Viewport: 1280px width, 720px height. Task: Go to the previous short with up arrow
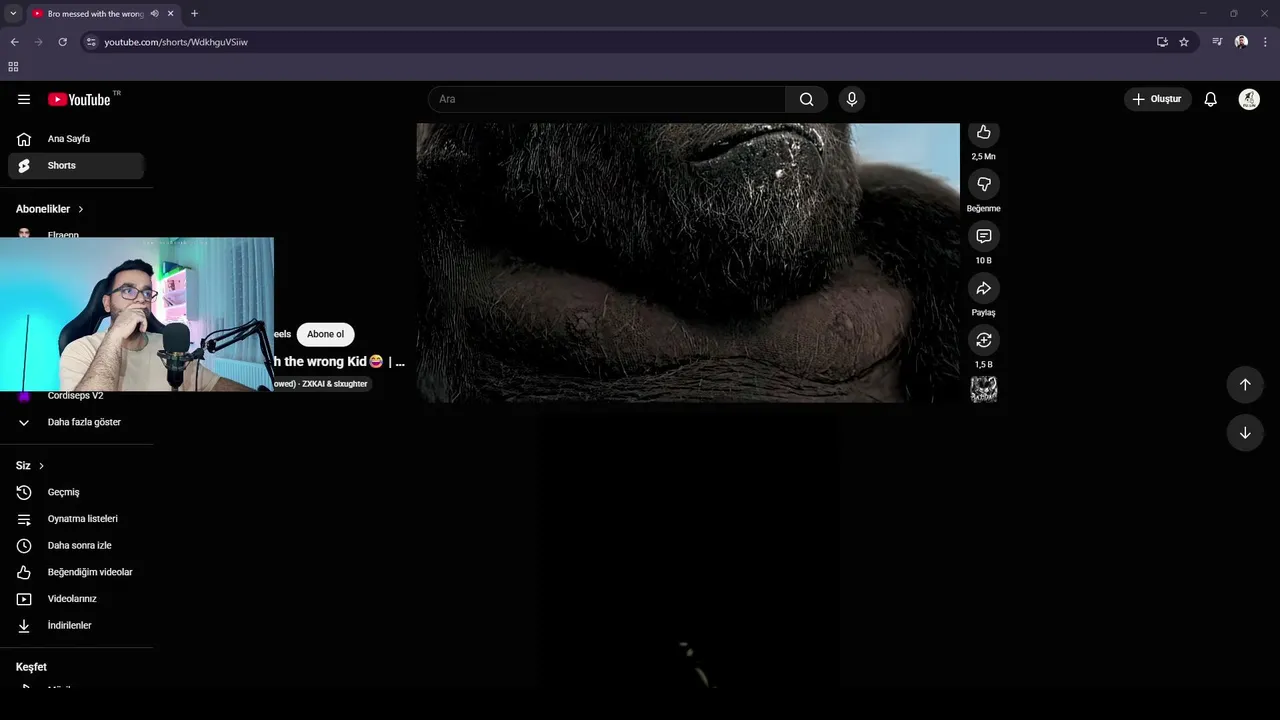[1245, 385]
